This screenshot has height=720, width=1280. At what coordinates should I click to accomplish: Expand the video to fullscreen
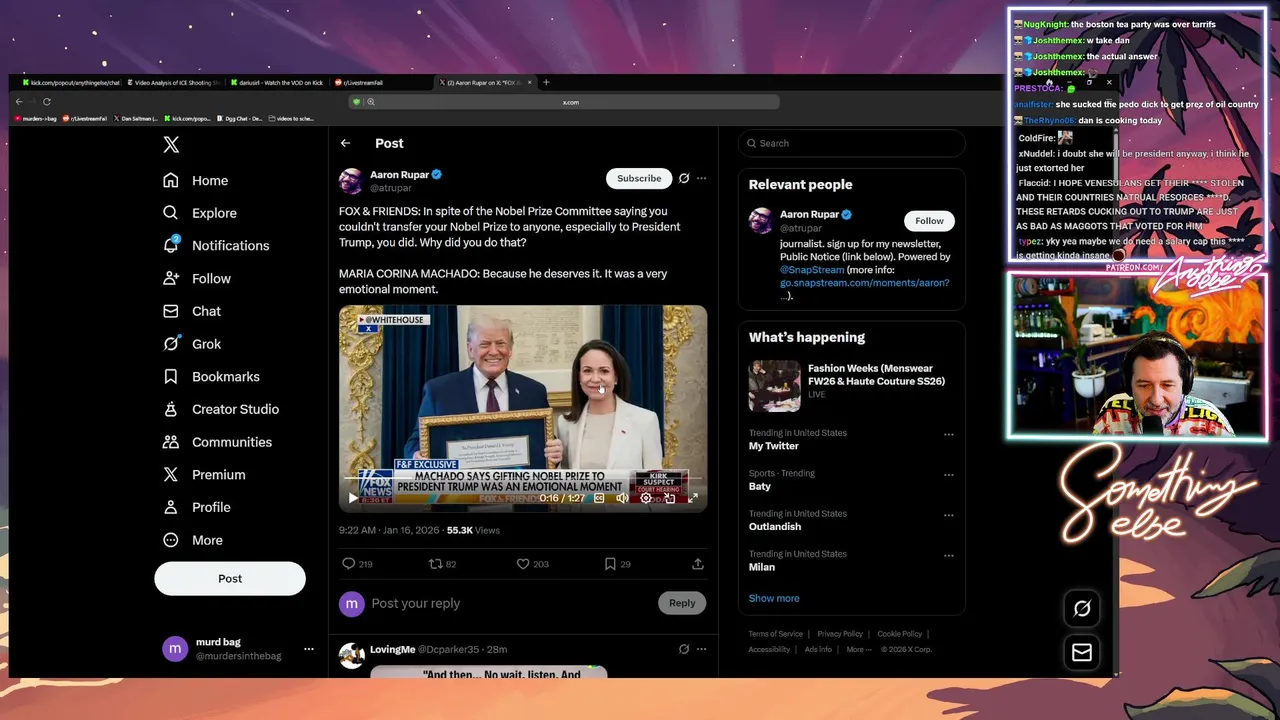(x=693, y=498)
